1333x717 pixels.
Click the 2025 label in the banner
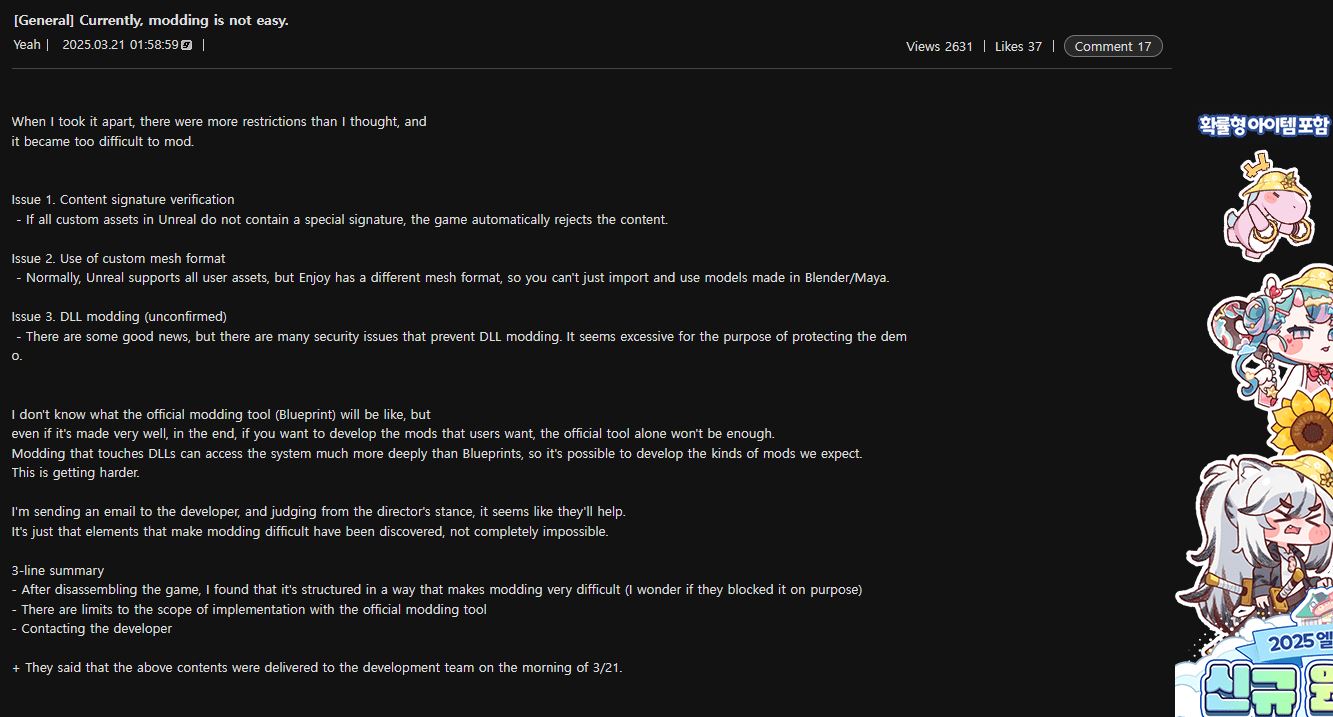[1288, 642]
